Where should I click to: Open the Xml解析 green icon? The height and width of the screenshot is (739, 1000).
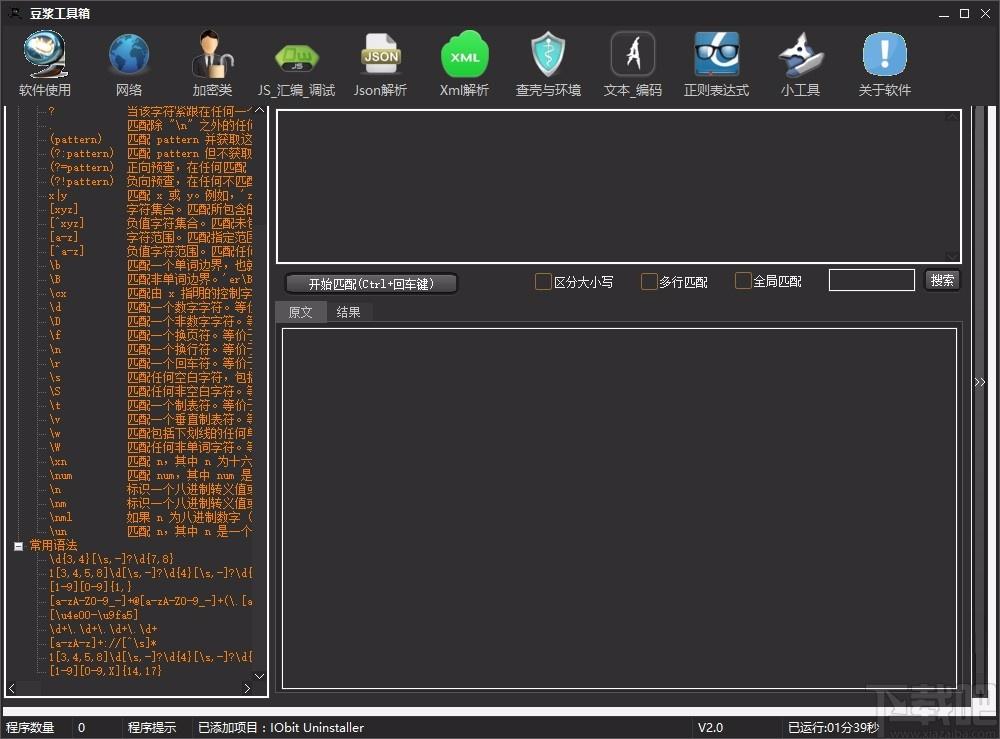point(464,64)
